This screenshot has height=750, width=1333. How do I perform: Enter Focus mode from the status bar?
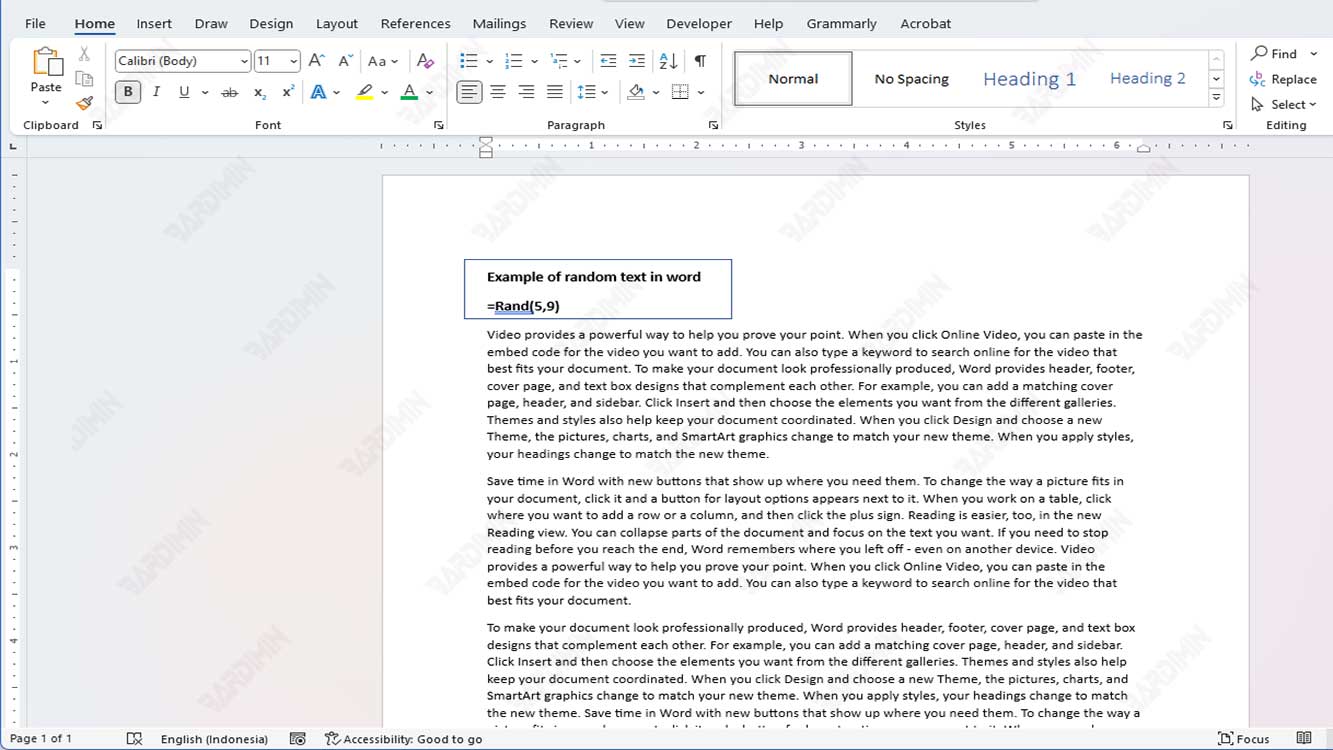(x=1244, y=739)
